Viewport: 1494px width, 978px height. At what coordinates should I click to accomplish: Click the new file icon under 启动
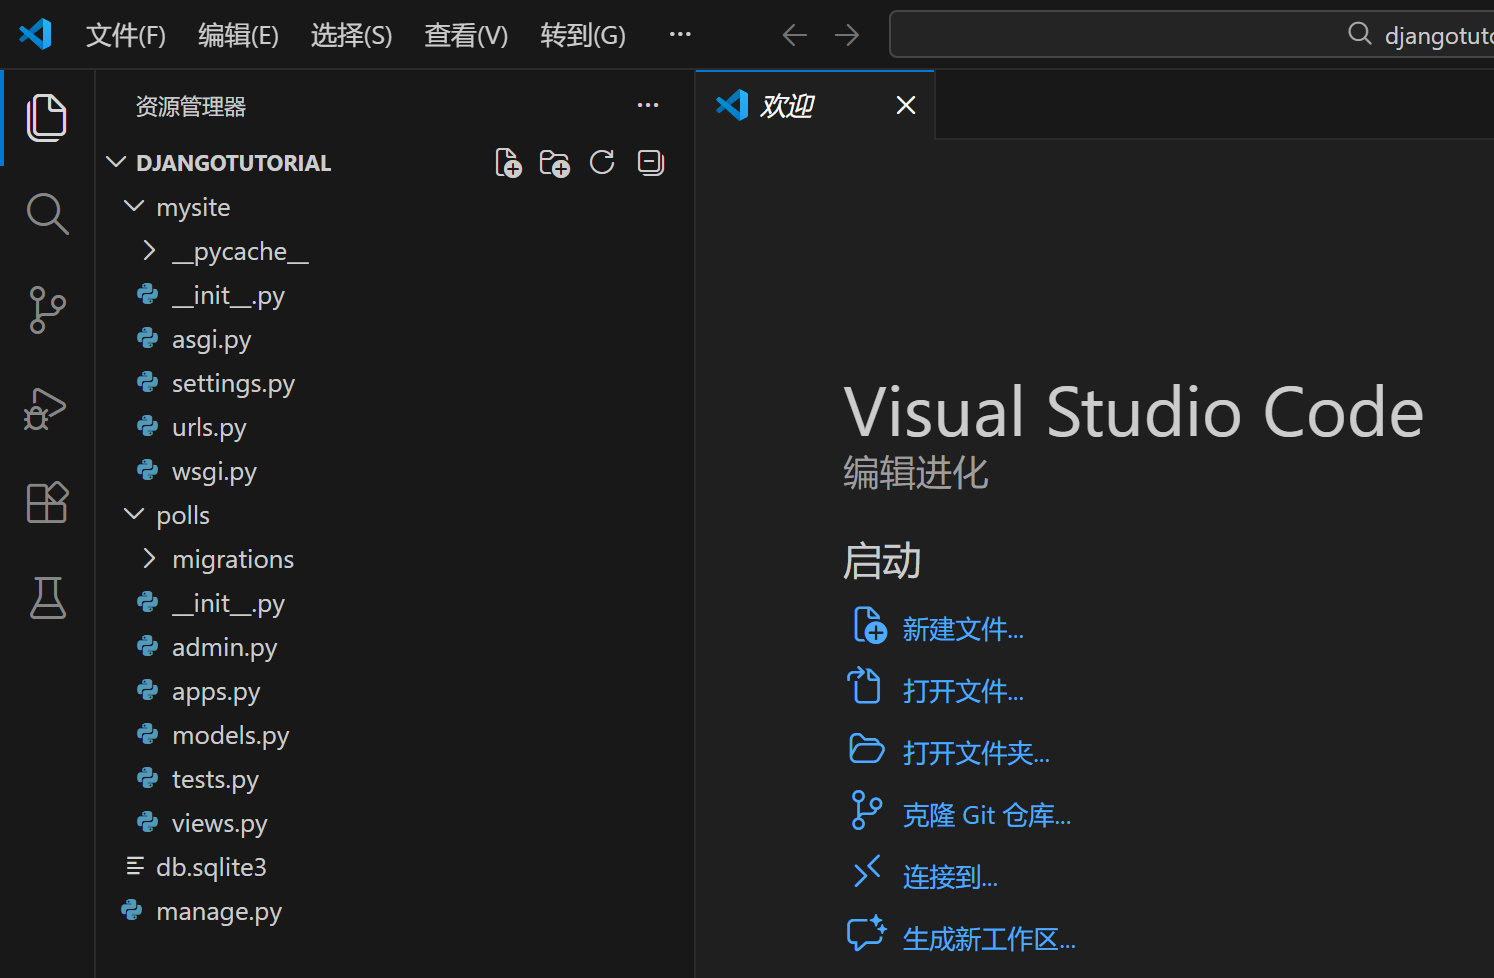(869, 626)
